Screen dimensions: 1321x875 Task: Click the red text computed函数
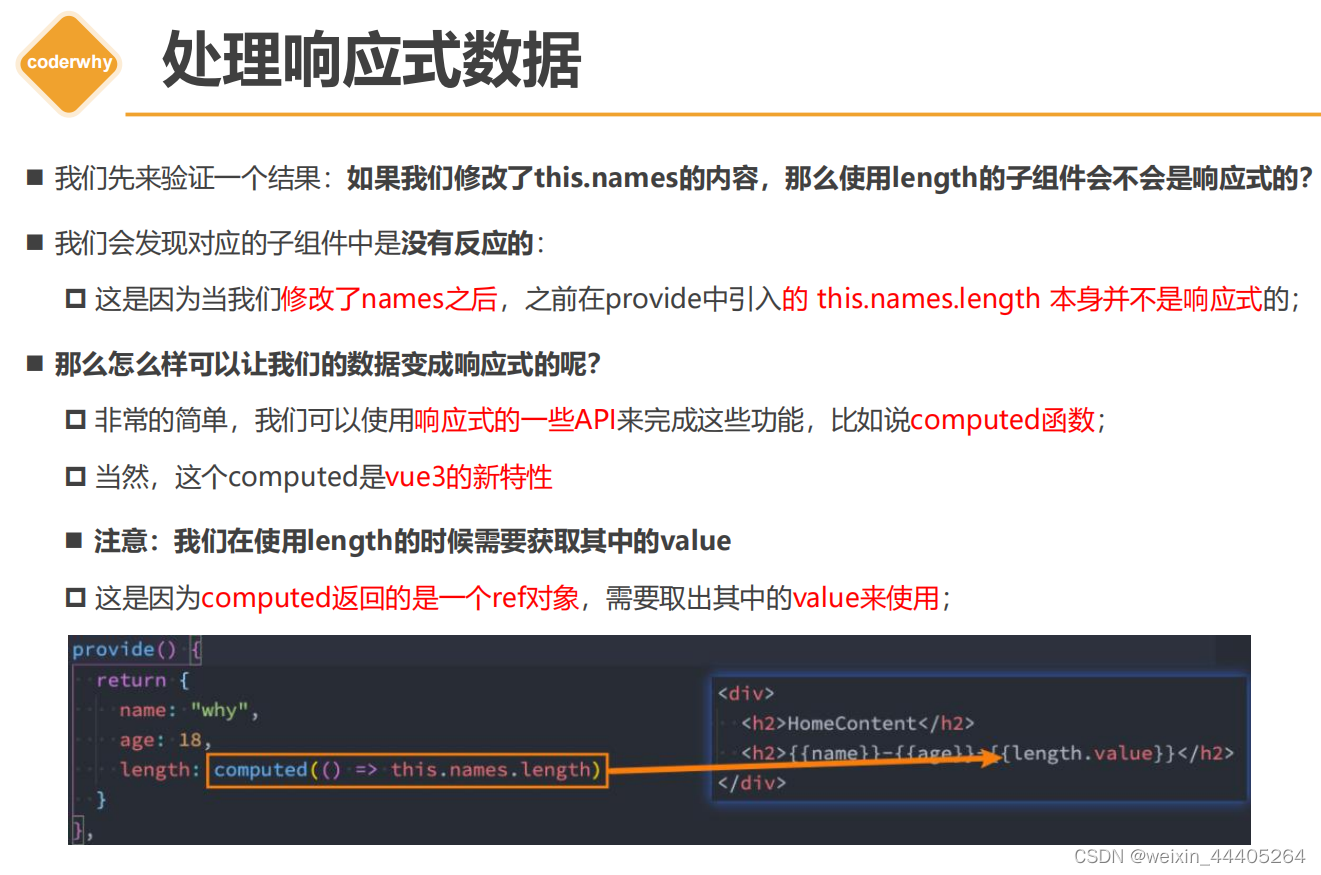click(x=1003, y=420)
